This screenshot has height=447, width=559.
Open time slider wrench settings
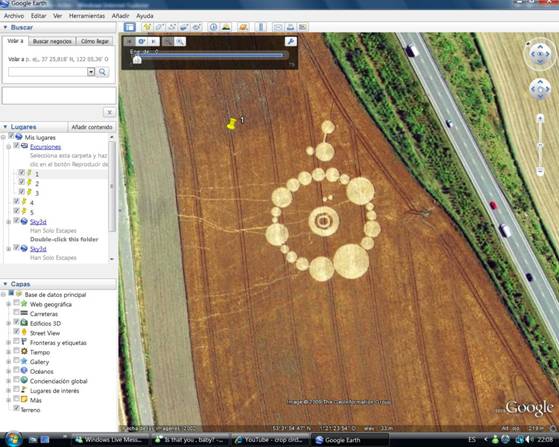pyautogui.click(x=291, y=41)
